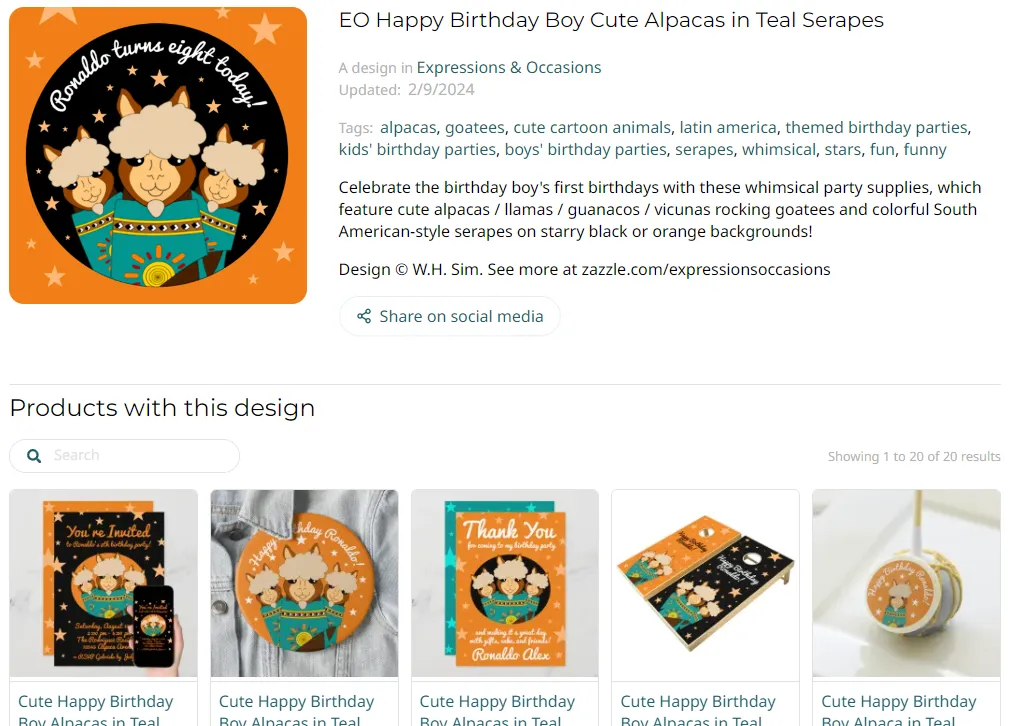Open the birthday invitation product thumbnail

pyautogui.click(x=104, y=584)
